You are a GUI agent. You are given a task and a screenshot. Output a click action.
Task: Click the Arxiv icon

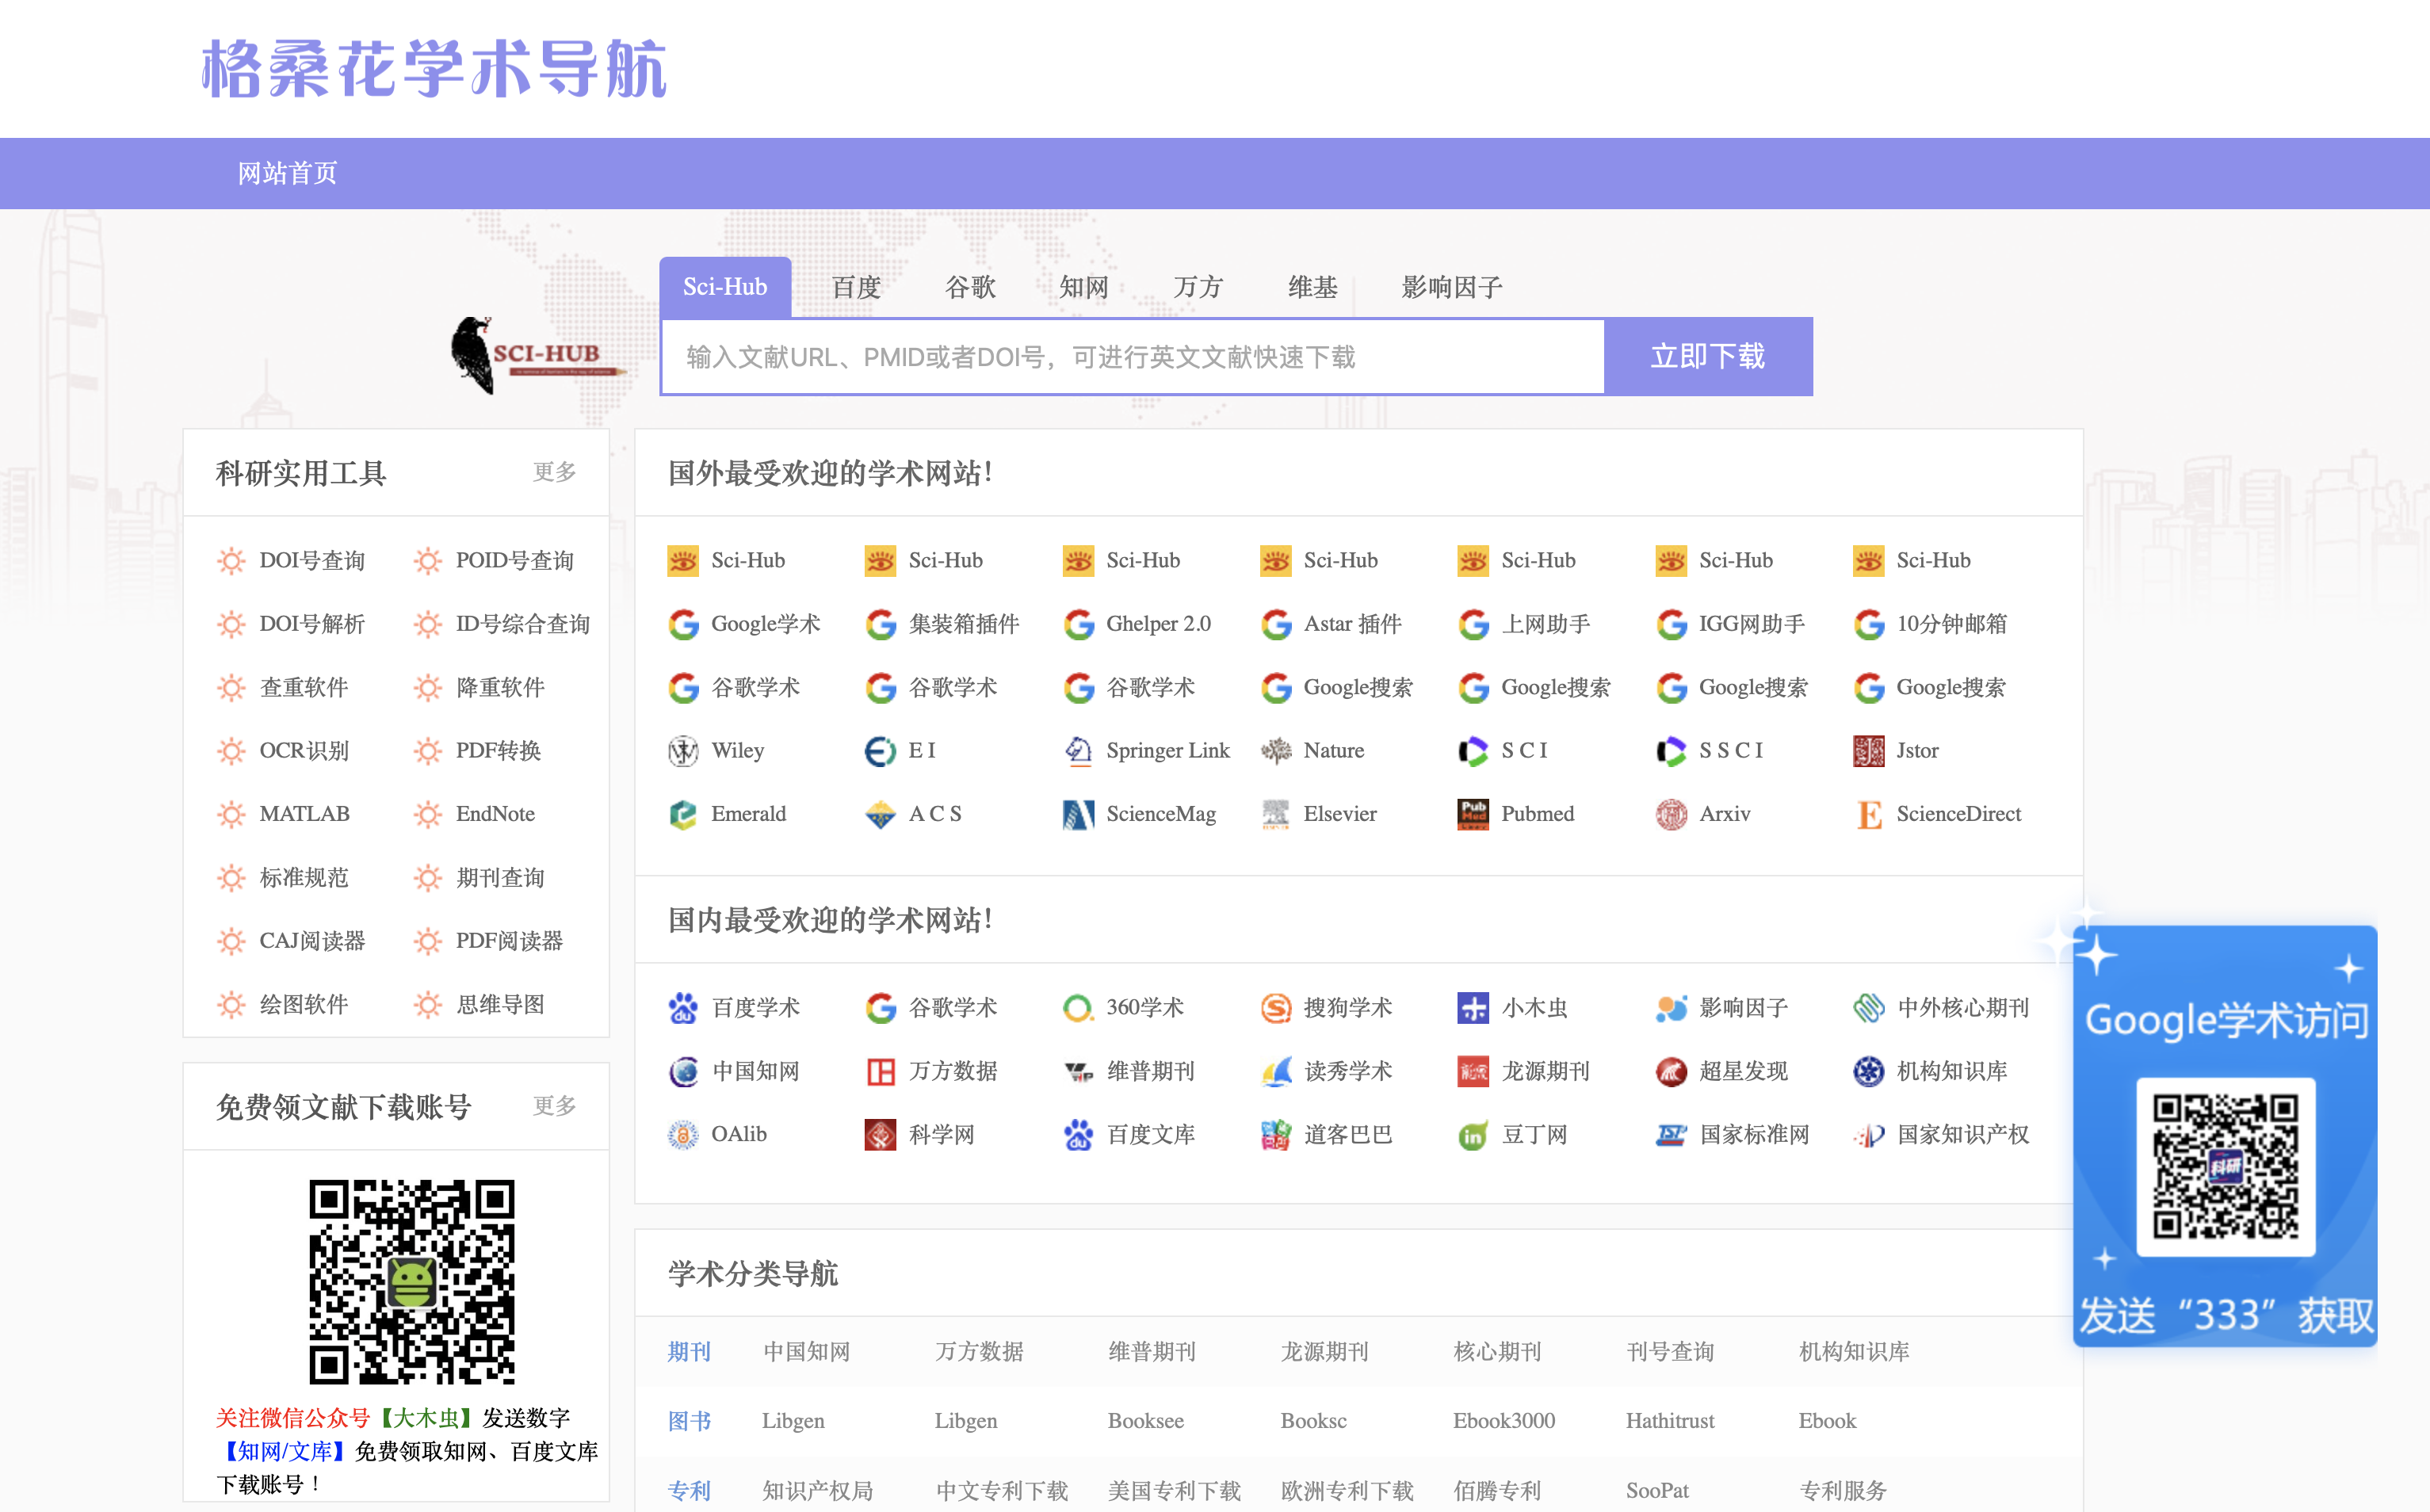coord(1671,815)
